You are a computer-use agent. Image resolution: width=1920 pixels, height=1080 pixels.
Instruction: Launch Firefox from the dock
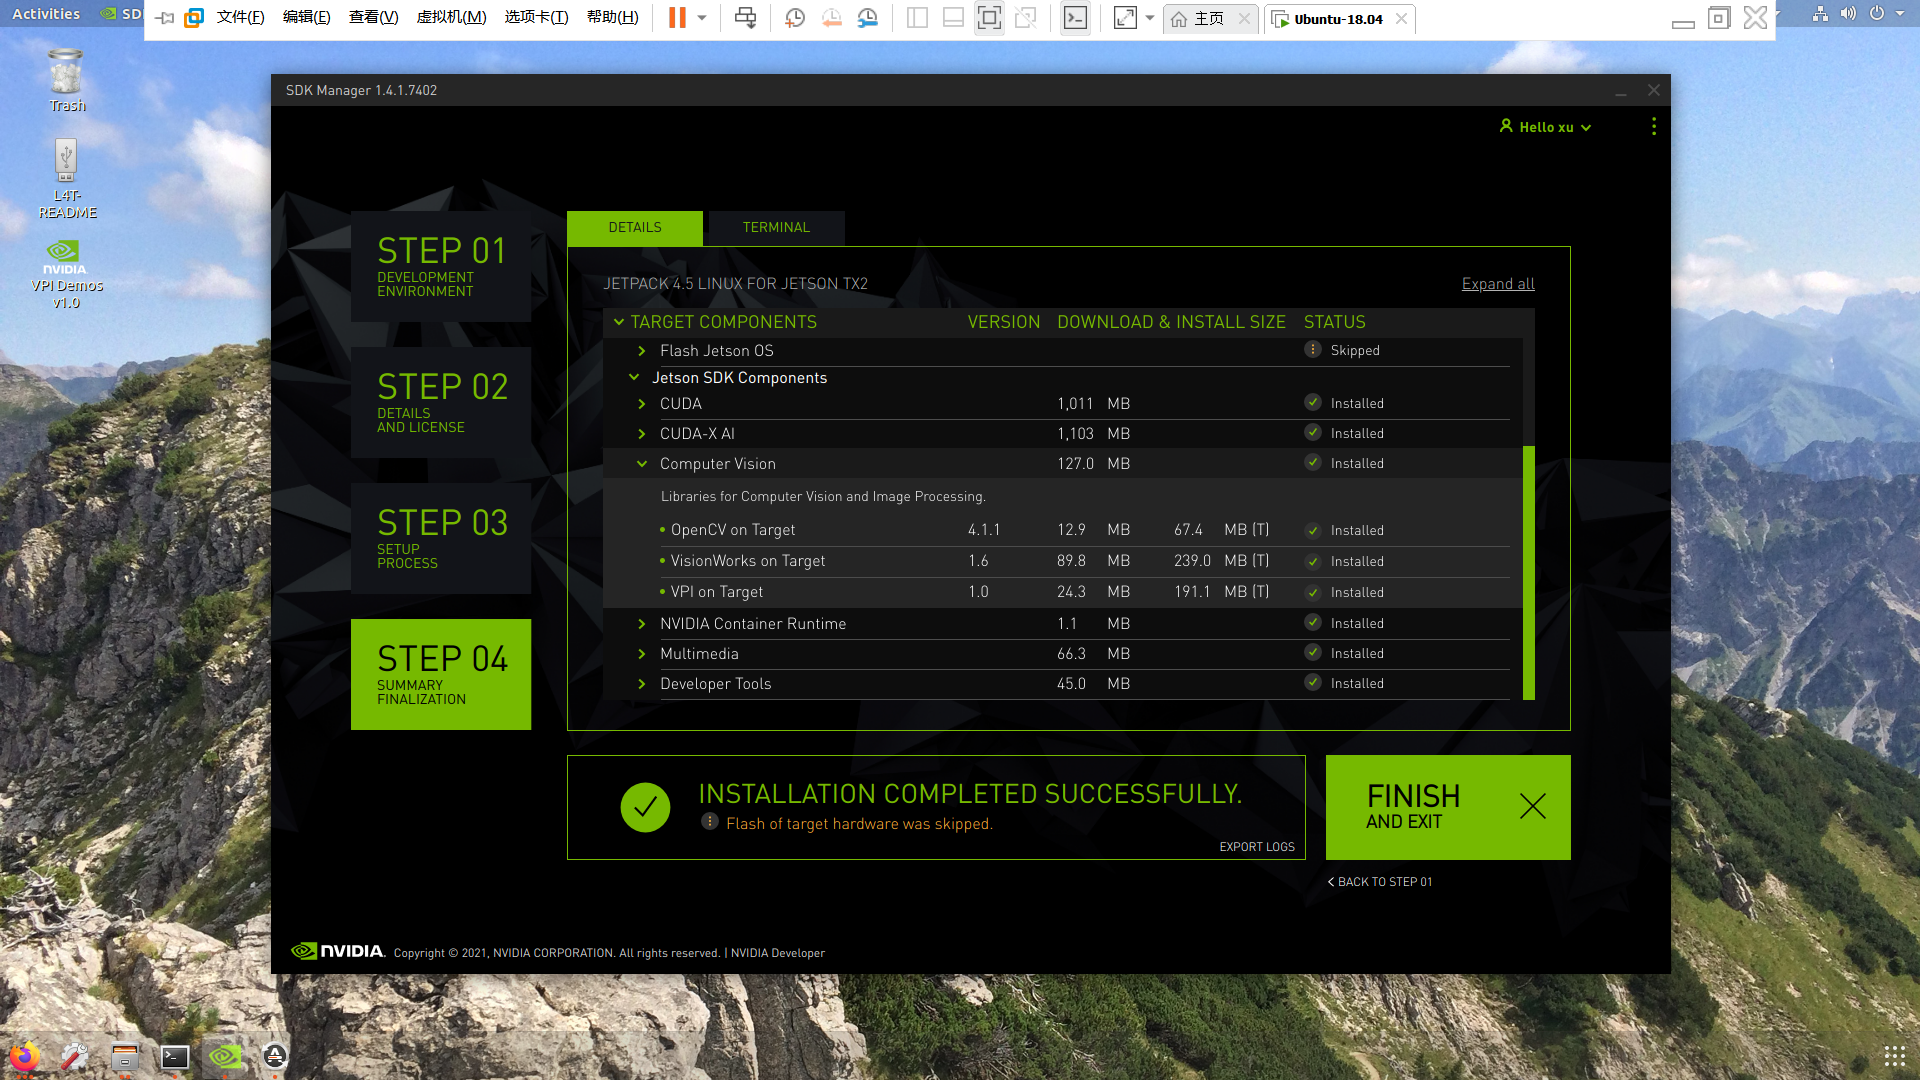click(25, 1056)
